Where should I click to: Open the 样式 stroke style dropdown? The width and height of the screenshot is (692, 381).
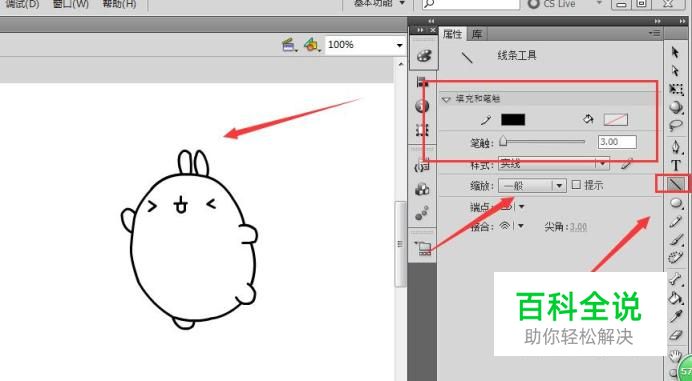pyautogui.click(x=554, y=164)
